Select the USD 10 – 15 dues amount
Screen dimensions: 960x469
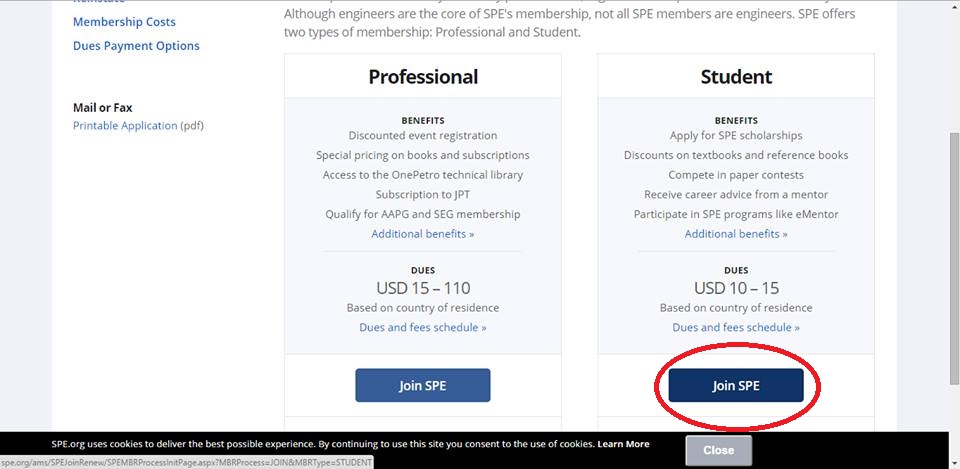[736, 289]
